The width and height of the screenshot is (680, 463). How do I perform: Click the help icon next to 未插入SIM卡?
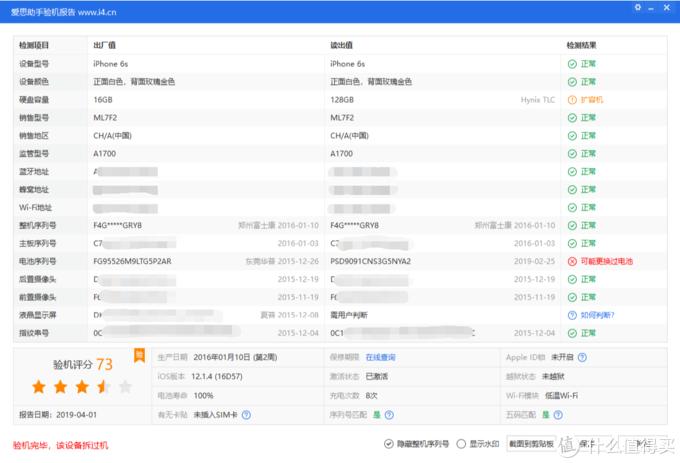coord(246,415)
